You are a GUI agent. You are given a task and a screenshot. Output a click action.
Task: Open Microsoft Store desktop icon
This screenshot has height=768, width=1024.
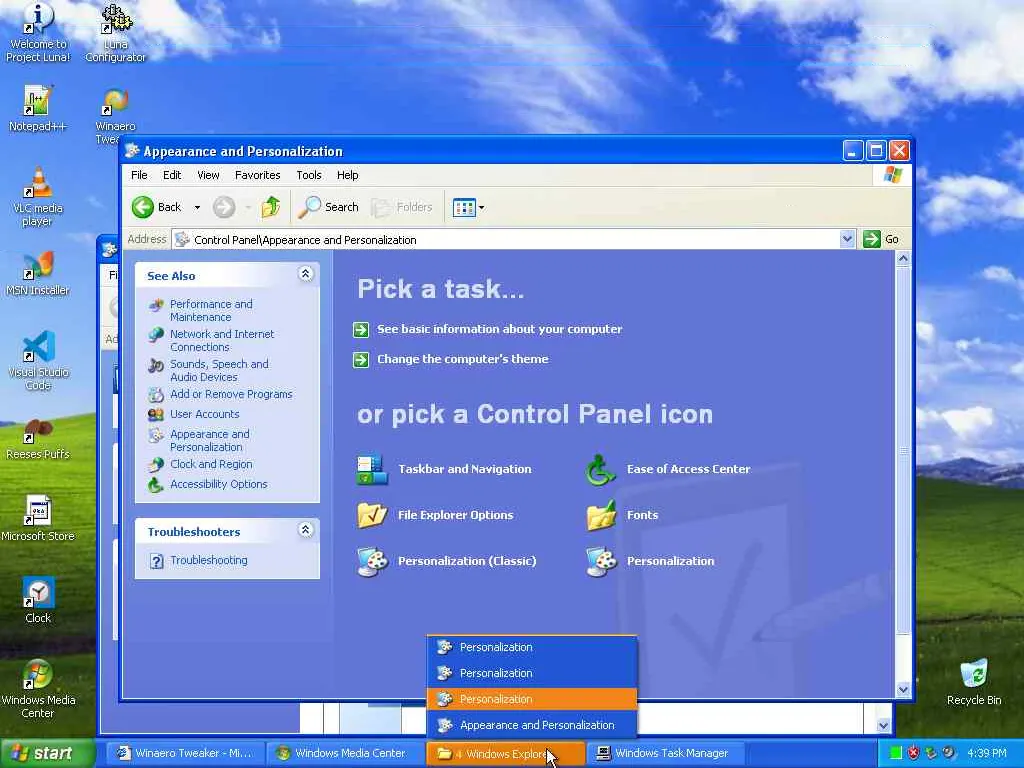point(37,519)
